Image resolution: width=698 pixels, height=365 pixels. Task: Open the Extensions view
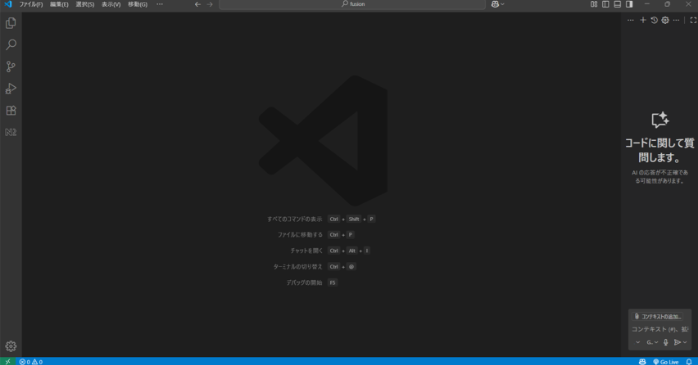(11, 110)
